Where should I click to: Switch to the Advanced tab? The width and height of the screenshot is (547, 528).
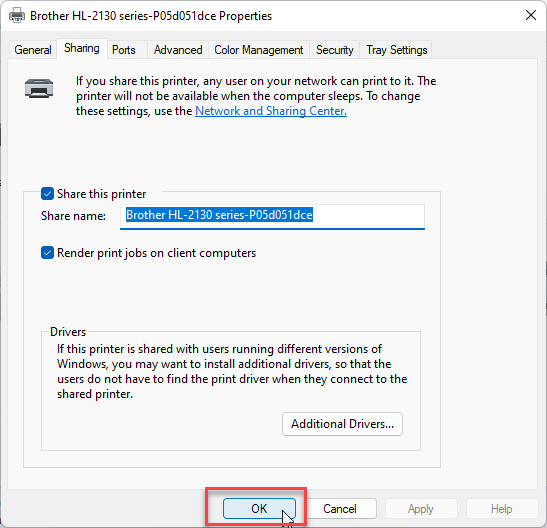[x=178, y=50]
